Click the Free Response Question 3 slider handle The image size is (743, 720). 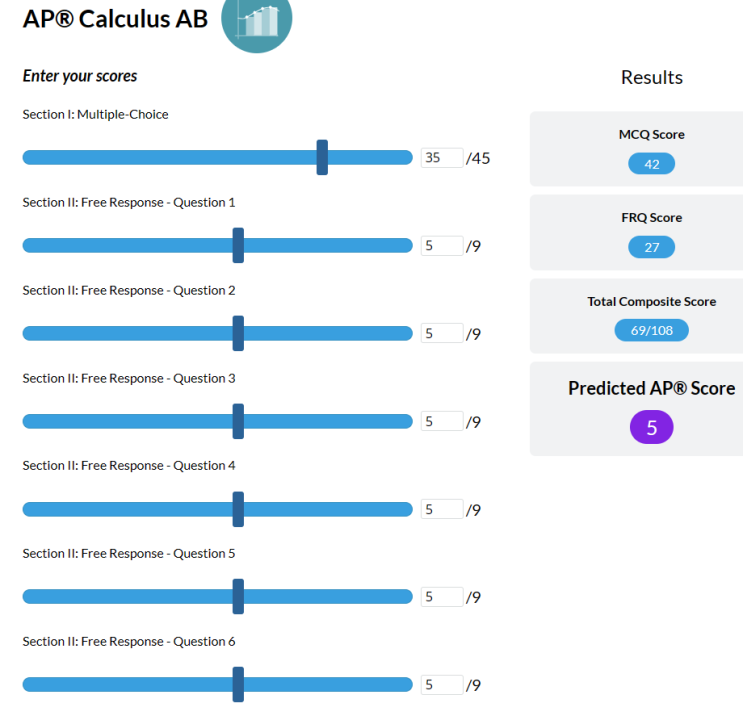click(238, 421)
